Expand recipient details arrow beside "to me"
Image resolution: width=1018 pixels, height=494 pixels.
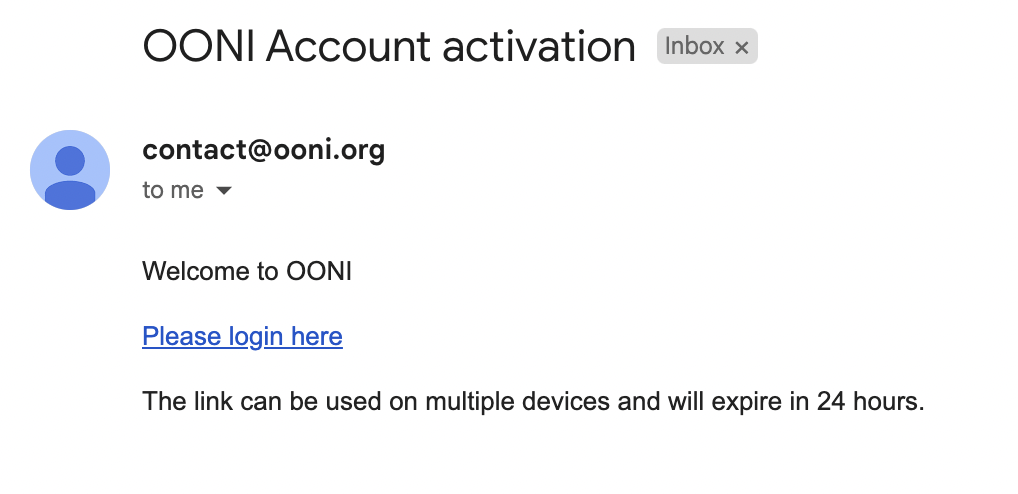(224, 190)
